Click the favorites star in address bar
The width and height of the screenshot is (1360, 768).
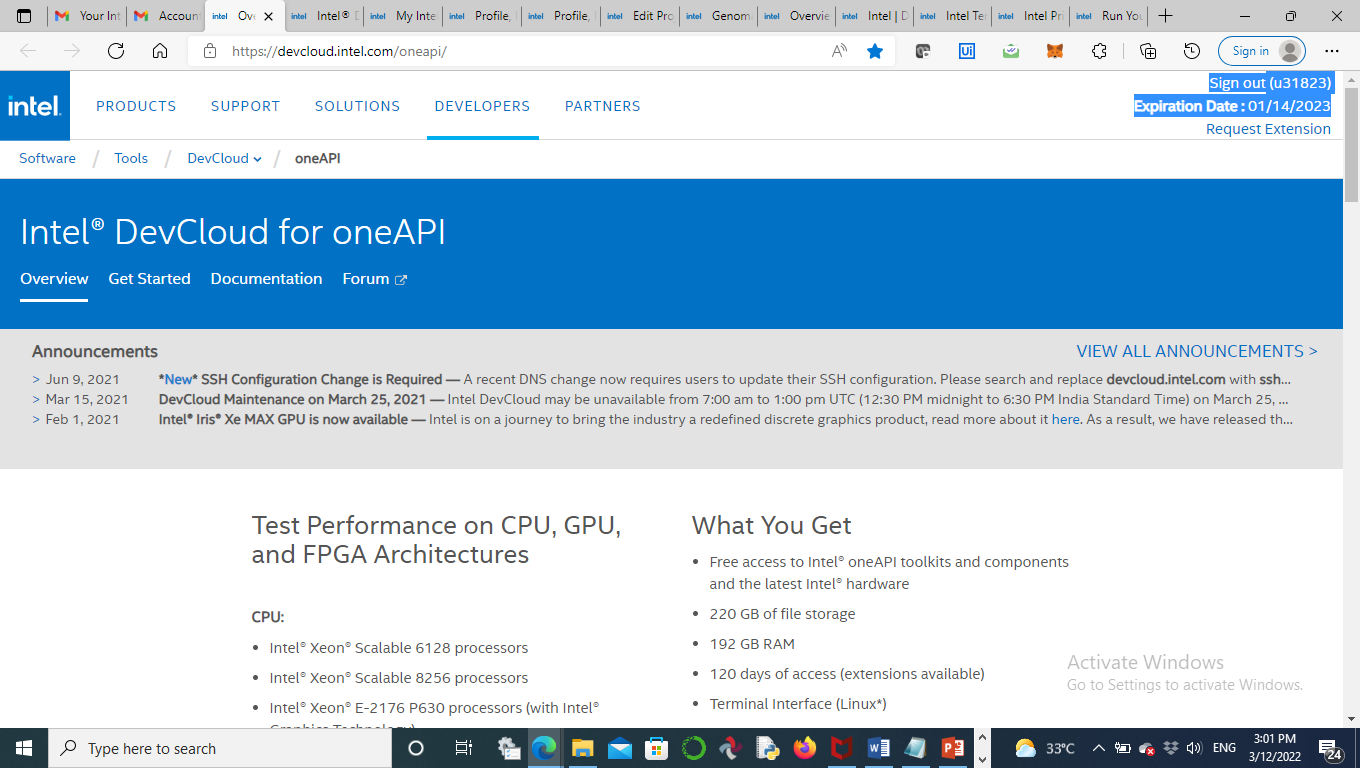[x=875, y=50]
